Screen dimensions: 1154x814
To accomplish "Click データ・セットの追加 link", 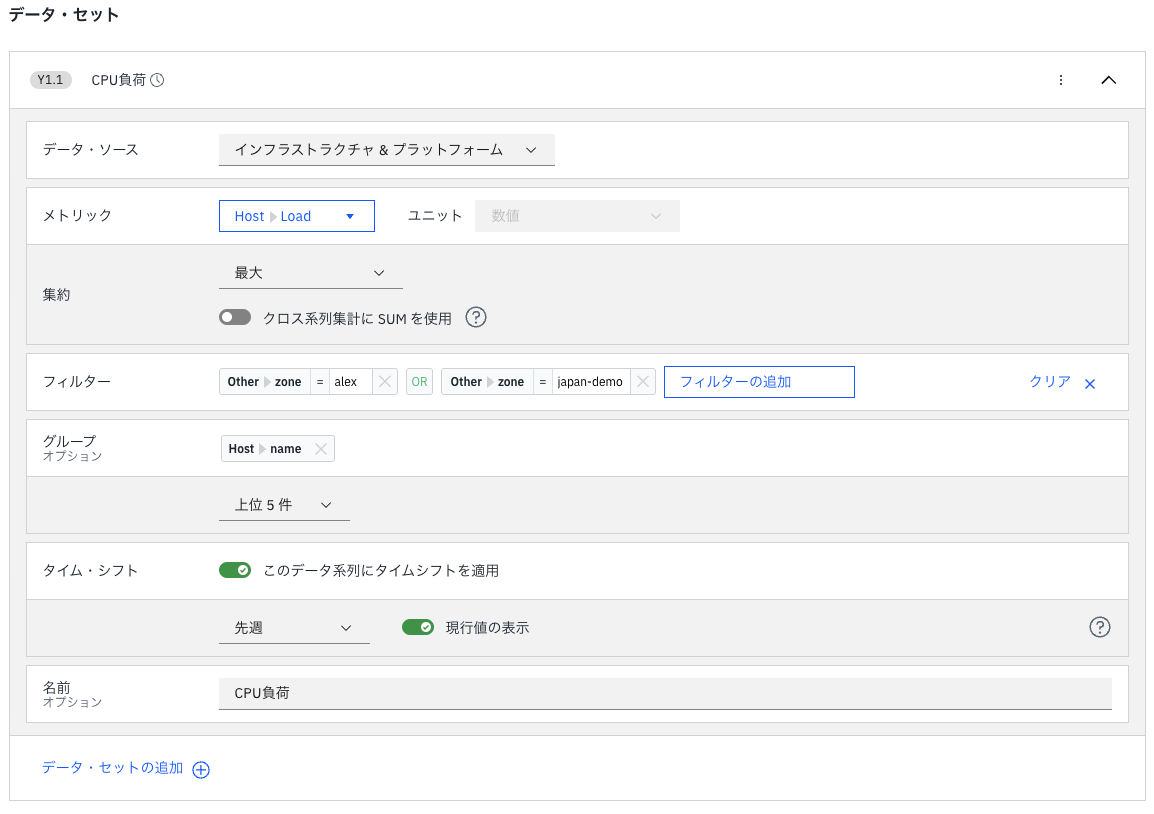I will tap(113, 768).
